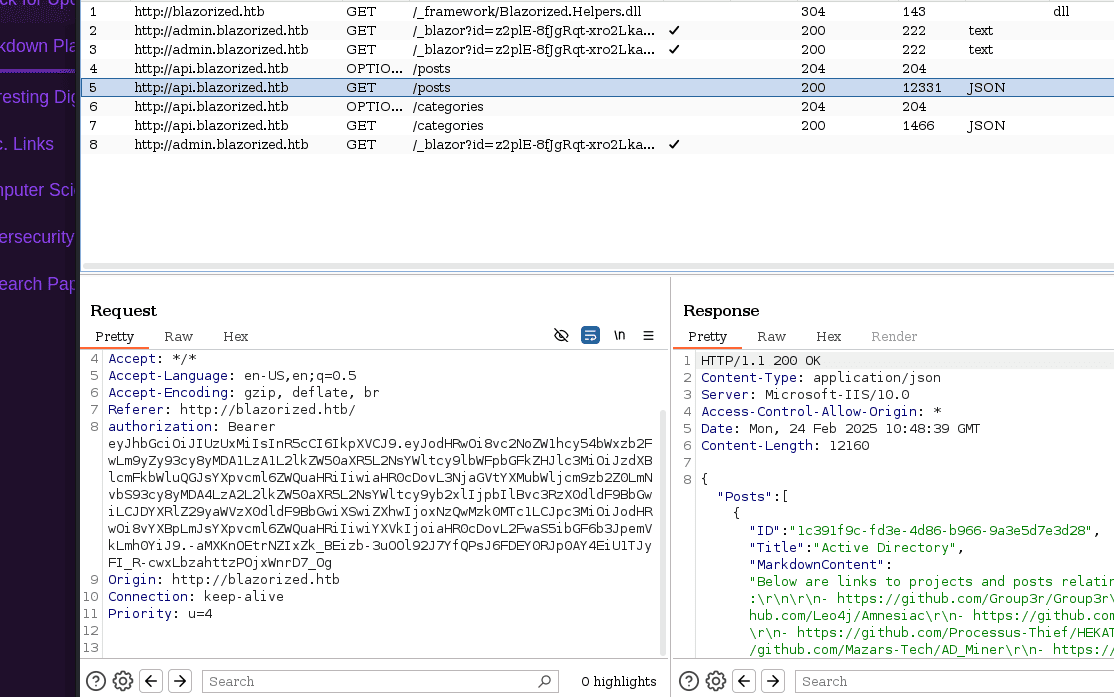Select history row 8 admin.blazorized.htb request
This screenshot has width=1114, height=697.
[597, 144]
